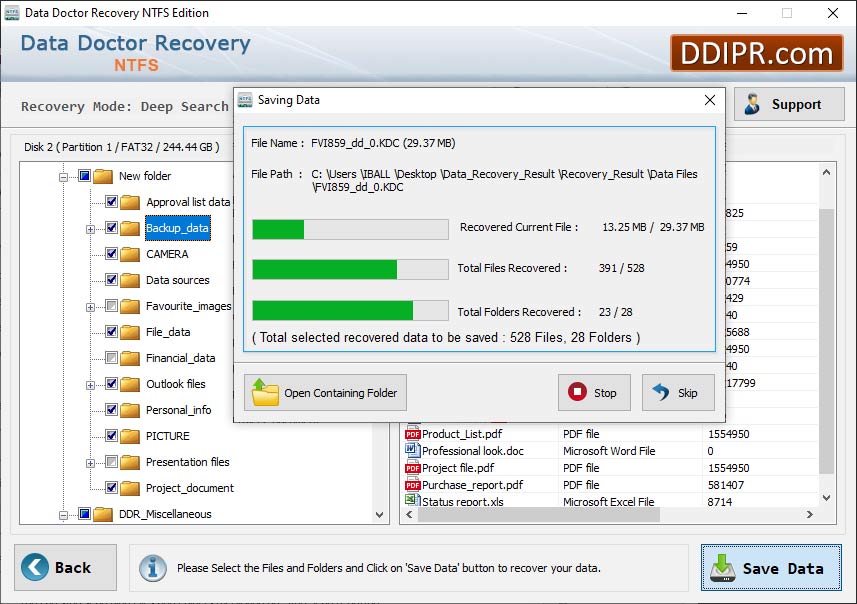Uncheck the Approval list data checkbox
The image size is (857, 604).
pos(111,202)
